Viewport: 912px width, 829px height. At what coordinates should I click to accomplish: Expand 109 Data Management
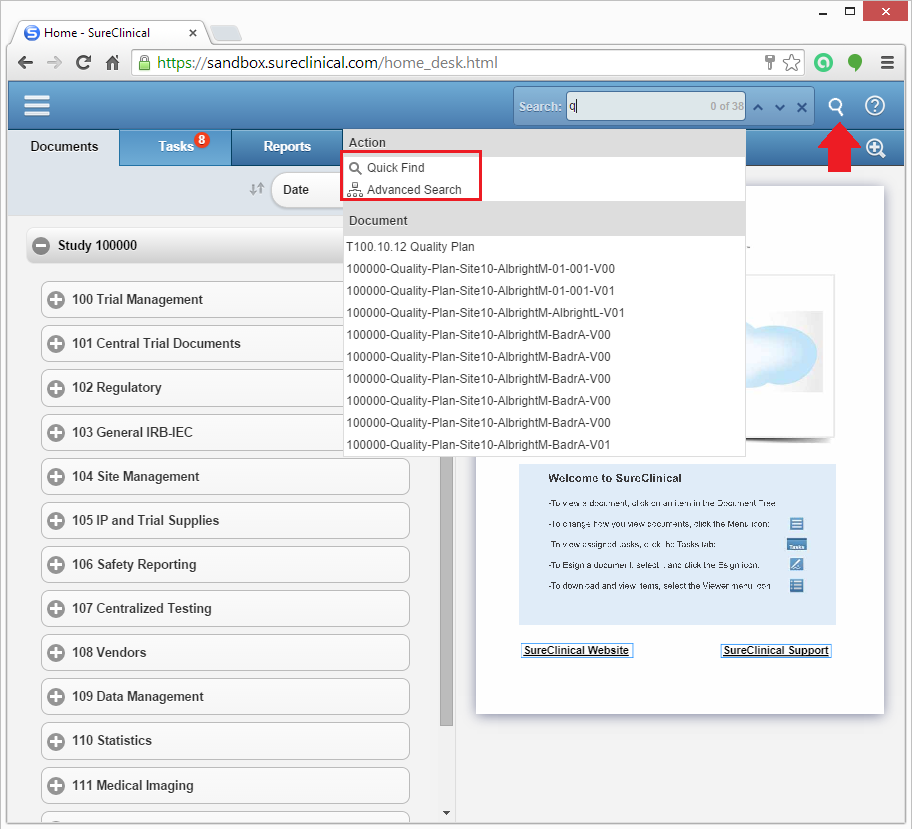click(56, 697)
